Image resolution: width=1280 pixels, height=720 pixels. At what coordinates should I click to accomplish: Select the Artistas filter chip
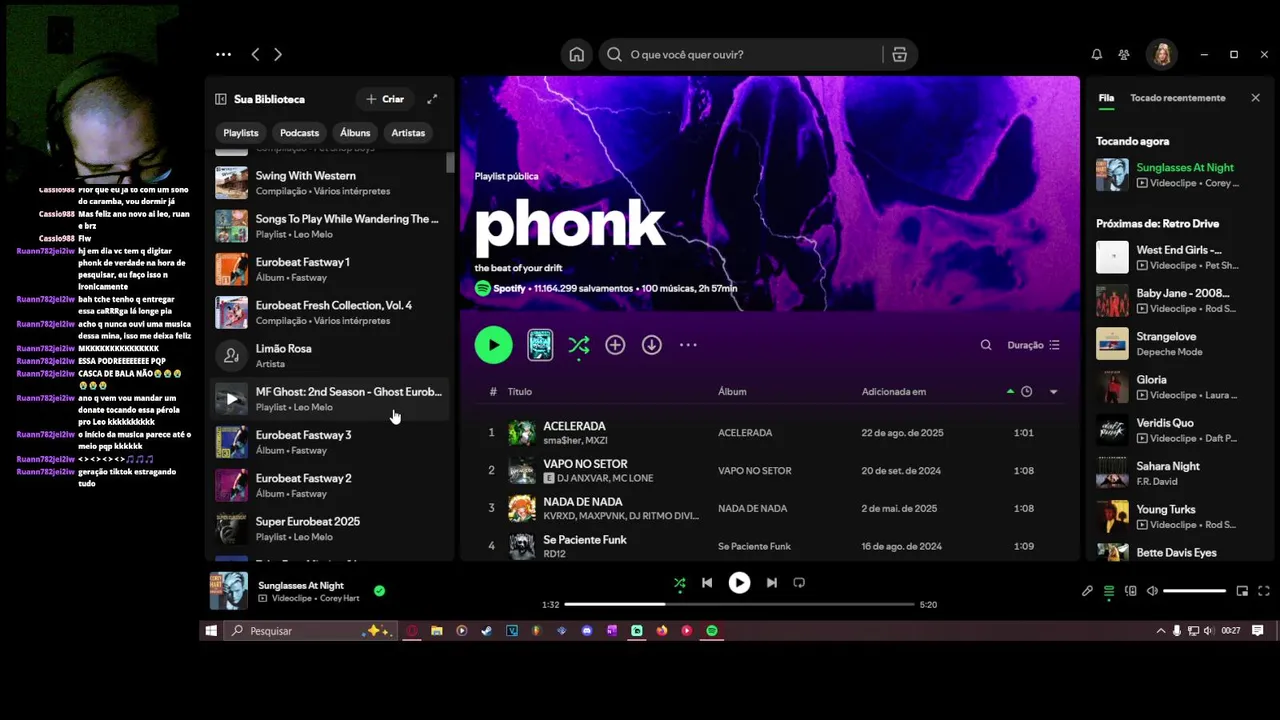click(408, 133)
